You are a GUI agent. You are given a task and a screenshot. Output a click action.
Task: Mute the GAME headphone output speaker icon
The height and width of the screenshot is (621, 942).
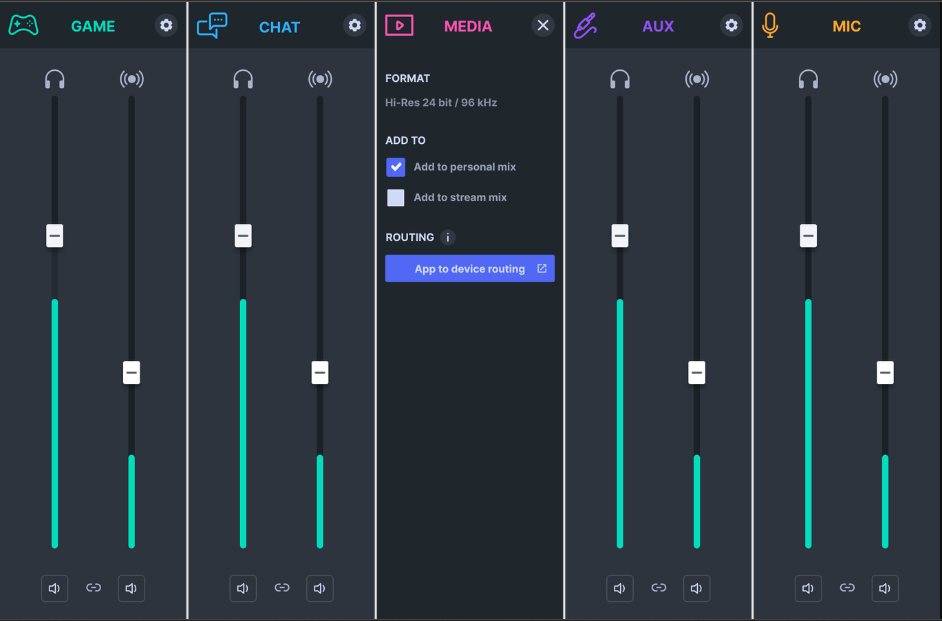coord(54,588)
